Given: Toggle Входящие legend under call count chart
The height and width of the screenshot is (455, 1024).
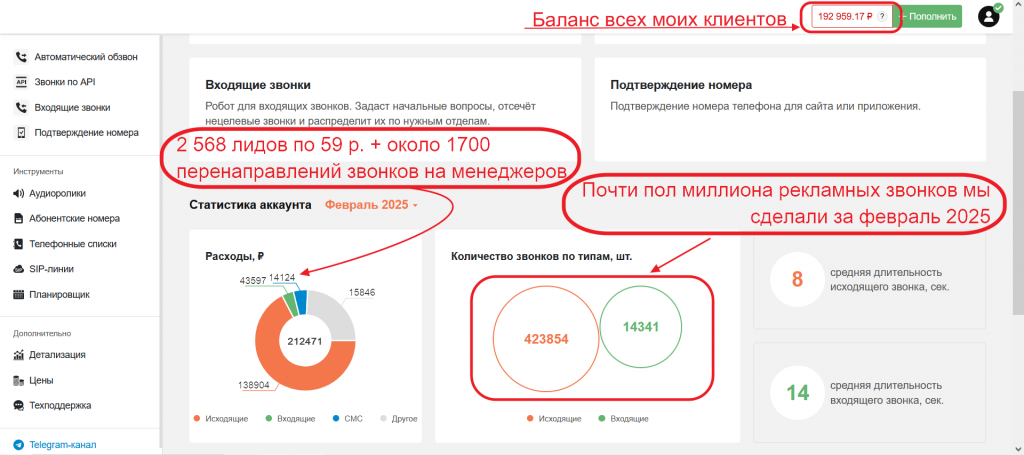Looking at the screenshot, I should coord(626,418).
